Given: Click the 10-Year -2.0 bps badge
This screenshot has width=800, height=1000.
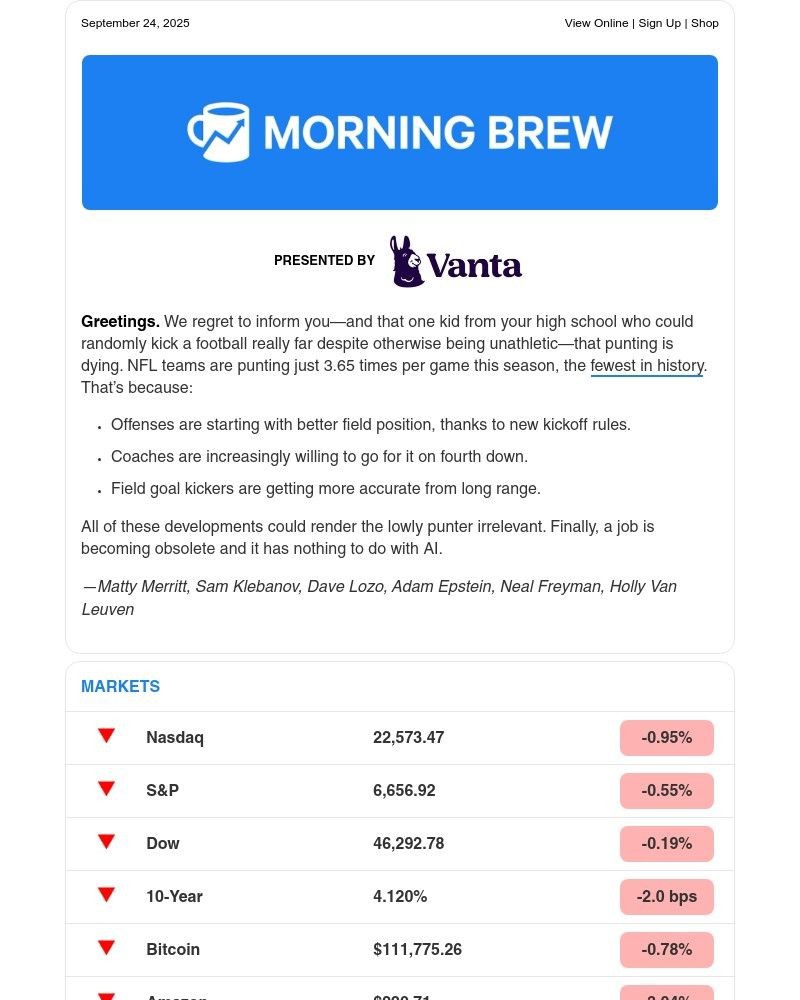Looking at the screenshot, I should pos(666,897).
